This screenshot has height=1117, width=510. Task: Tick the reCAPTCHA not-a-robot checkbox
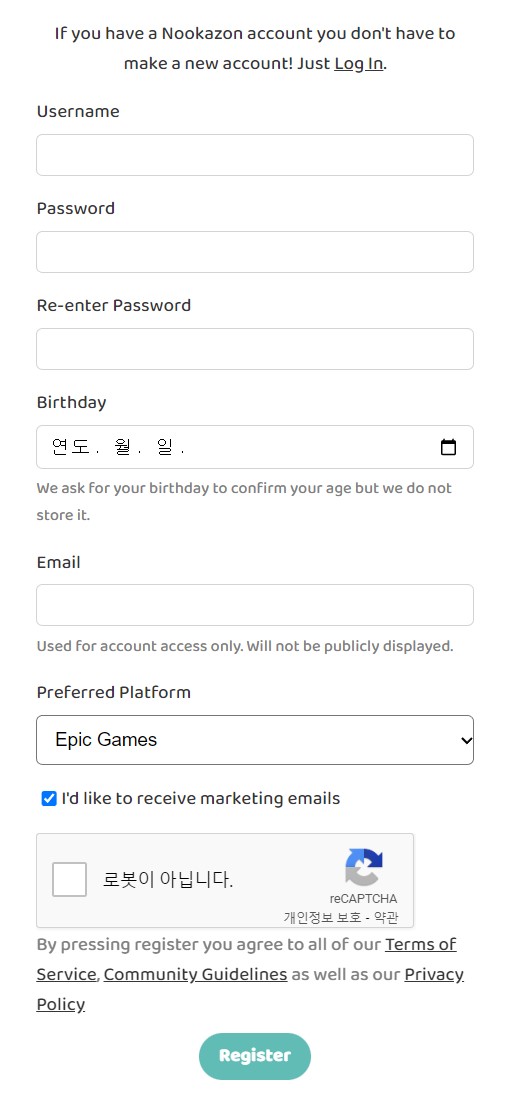[x=69, y=879]
